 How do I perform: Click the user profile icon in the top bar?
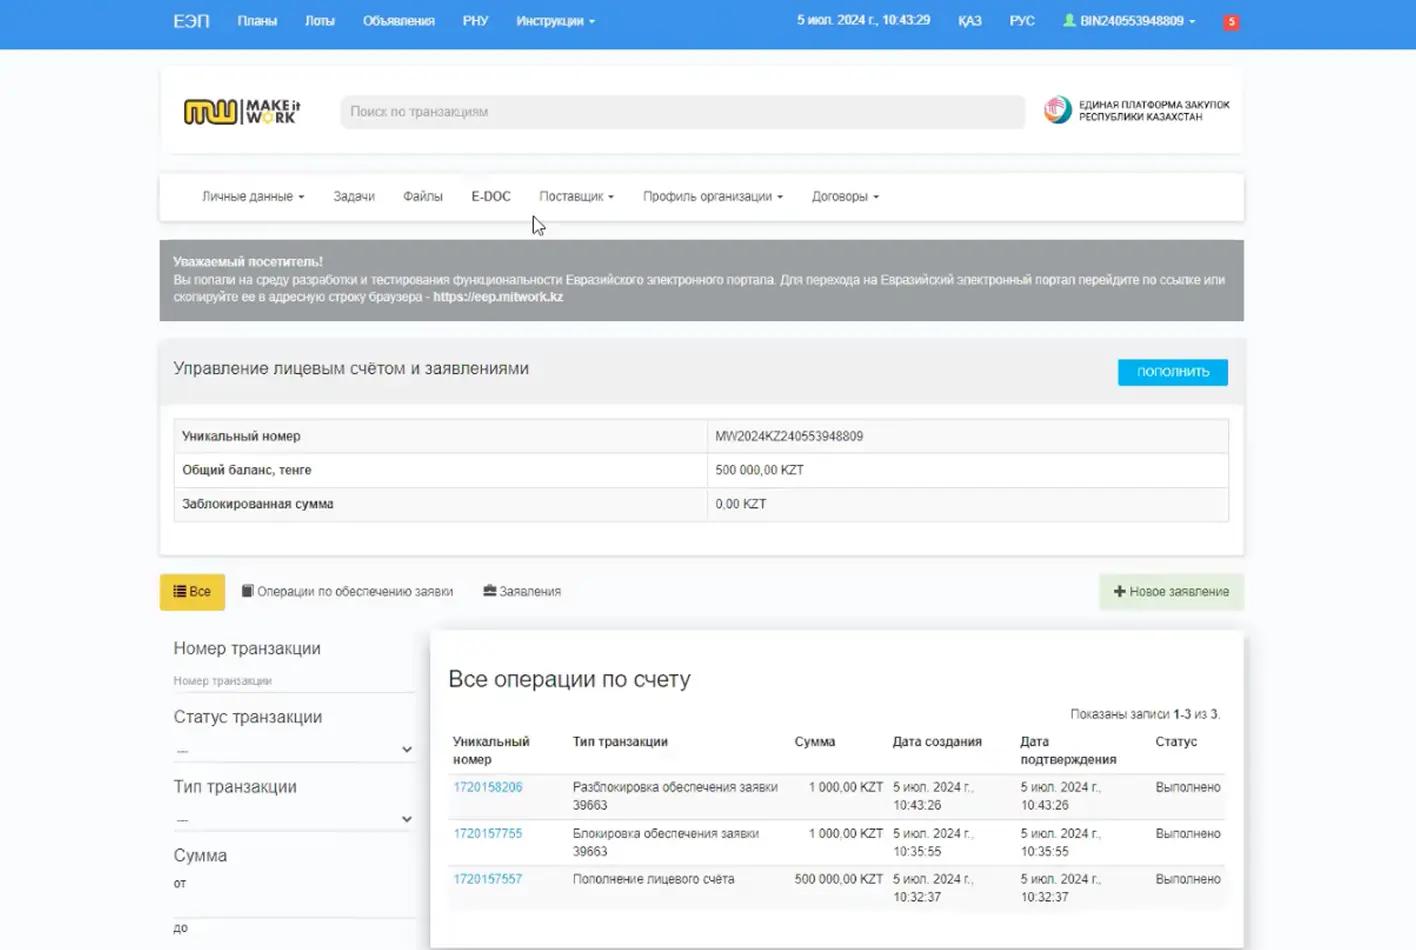(x=1069, y=20)
